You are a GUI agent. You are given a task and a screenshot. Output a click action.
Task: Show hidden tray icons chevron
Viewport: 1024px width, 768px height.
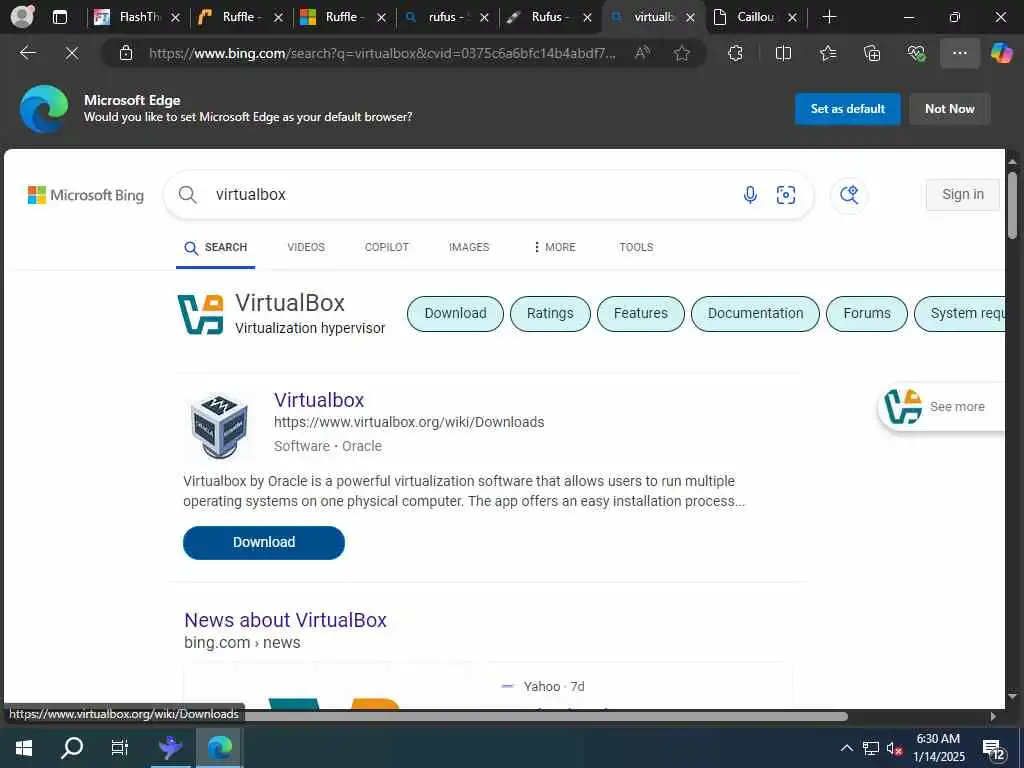(x=846, y=748)
